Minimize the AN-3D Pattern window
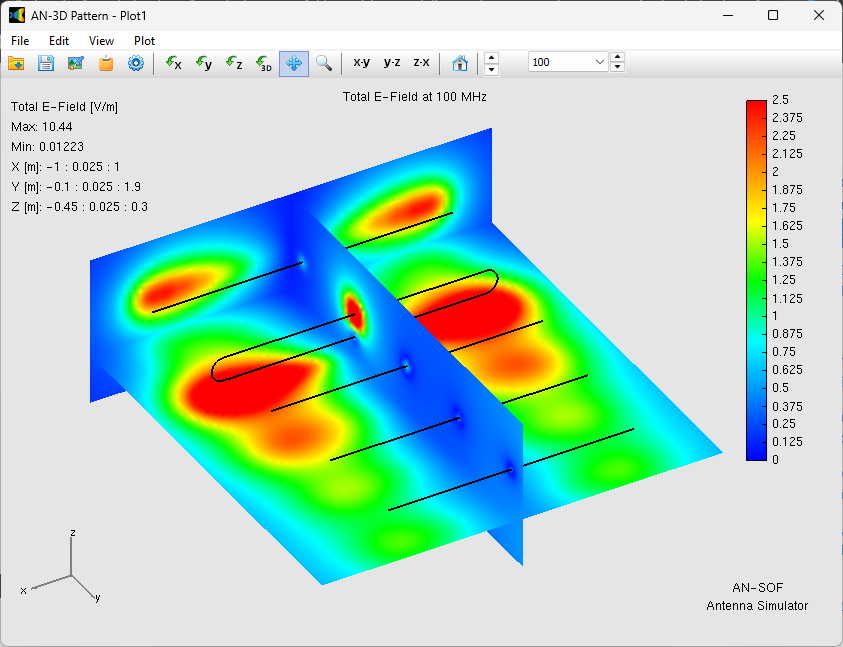The image size is (843, 647). (728, 15)
